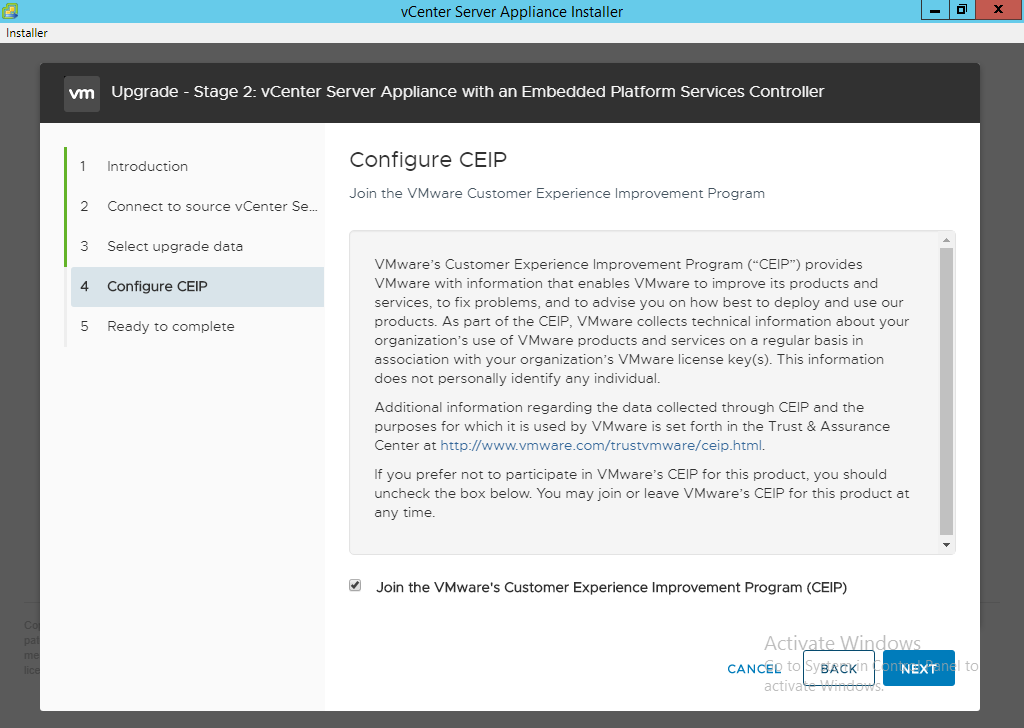Click the BACK button
The height and width of the screenshot is (728, 1024).
[x=839, y=668]
